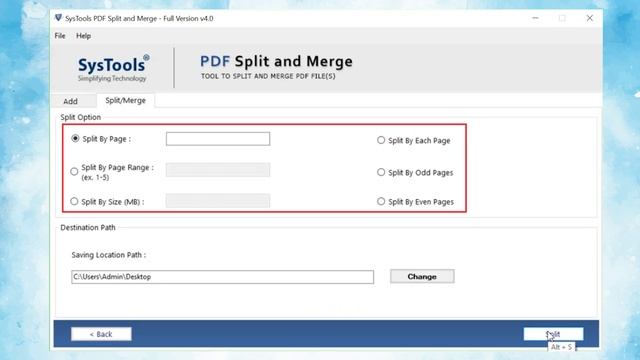Click the Split By Page Range input field
The height and width of the screenshot is (360, 640).
218,170
